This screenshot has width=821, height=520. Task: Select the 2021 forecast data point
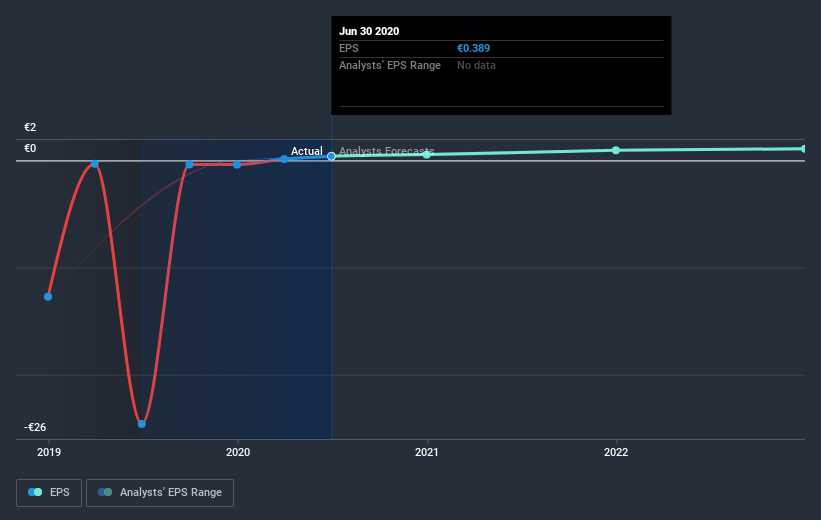pos(427,154)
